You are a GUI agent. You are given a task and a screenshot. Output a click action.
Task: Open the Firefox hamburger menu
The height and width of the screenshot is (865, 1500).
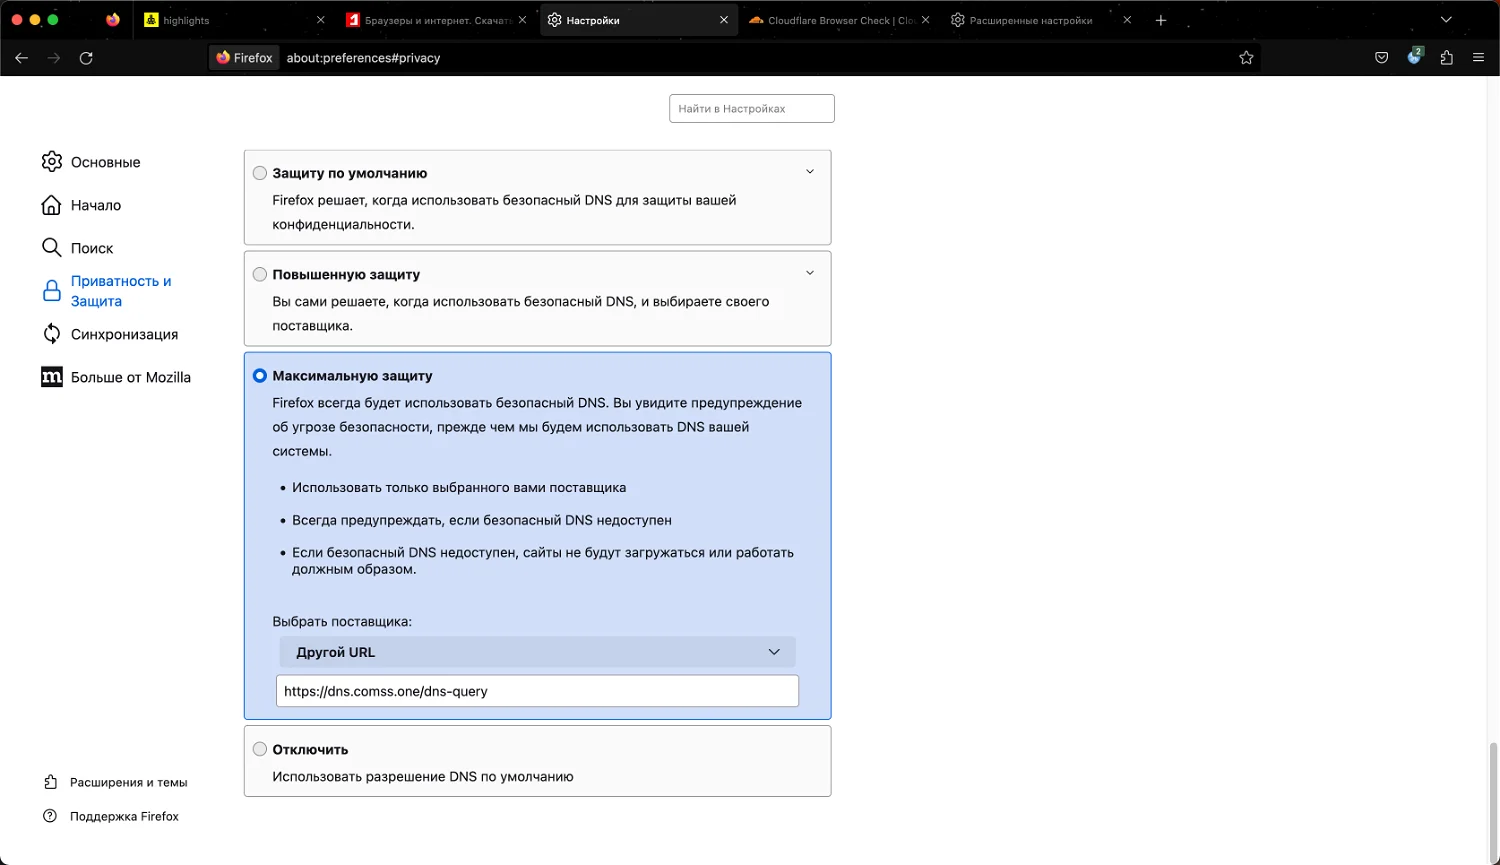[x=1478, y=58]
